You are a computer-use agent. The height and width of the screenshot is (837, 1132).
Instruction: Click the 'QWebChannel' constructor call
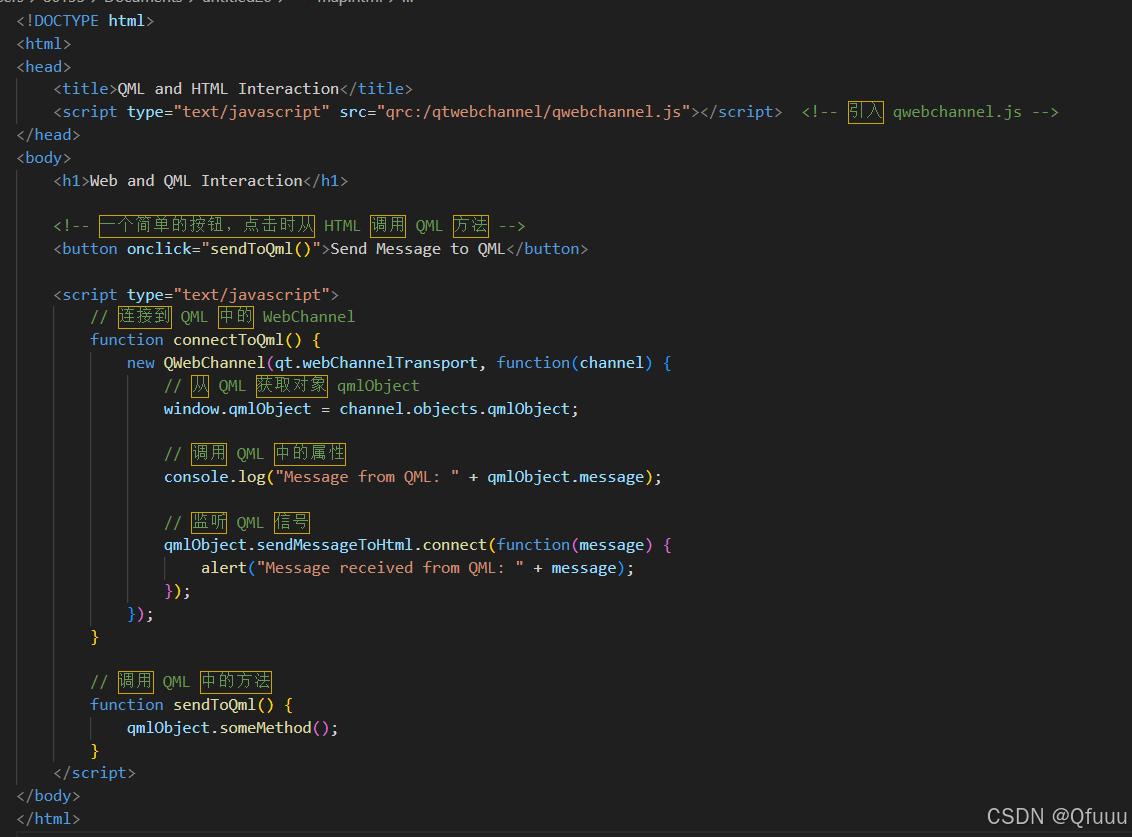[214, 363]
